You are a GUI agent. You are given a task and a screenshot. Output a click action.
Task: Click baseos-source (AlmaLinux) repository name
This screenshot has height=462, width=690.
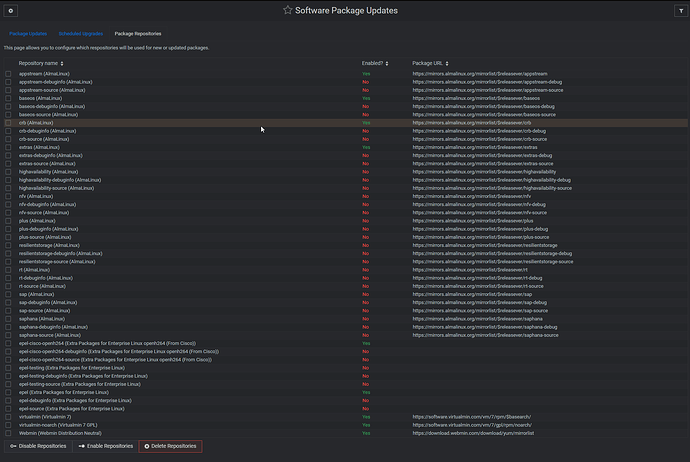click(48, 114)
